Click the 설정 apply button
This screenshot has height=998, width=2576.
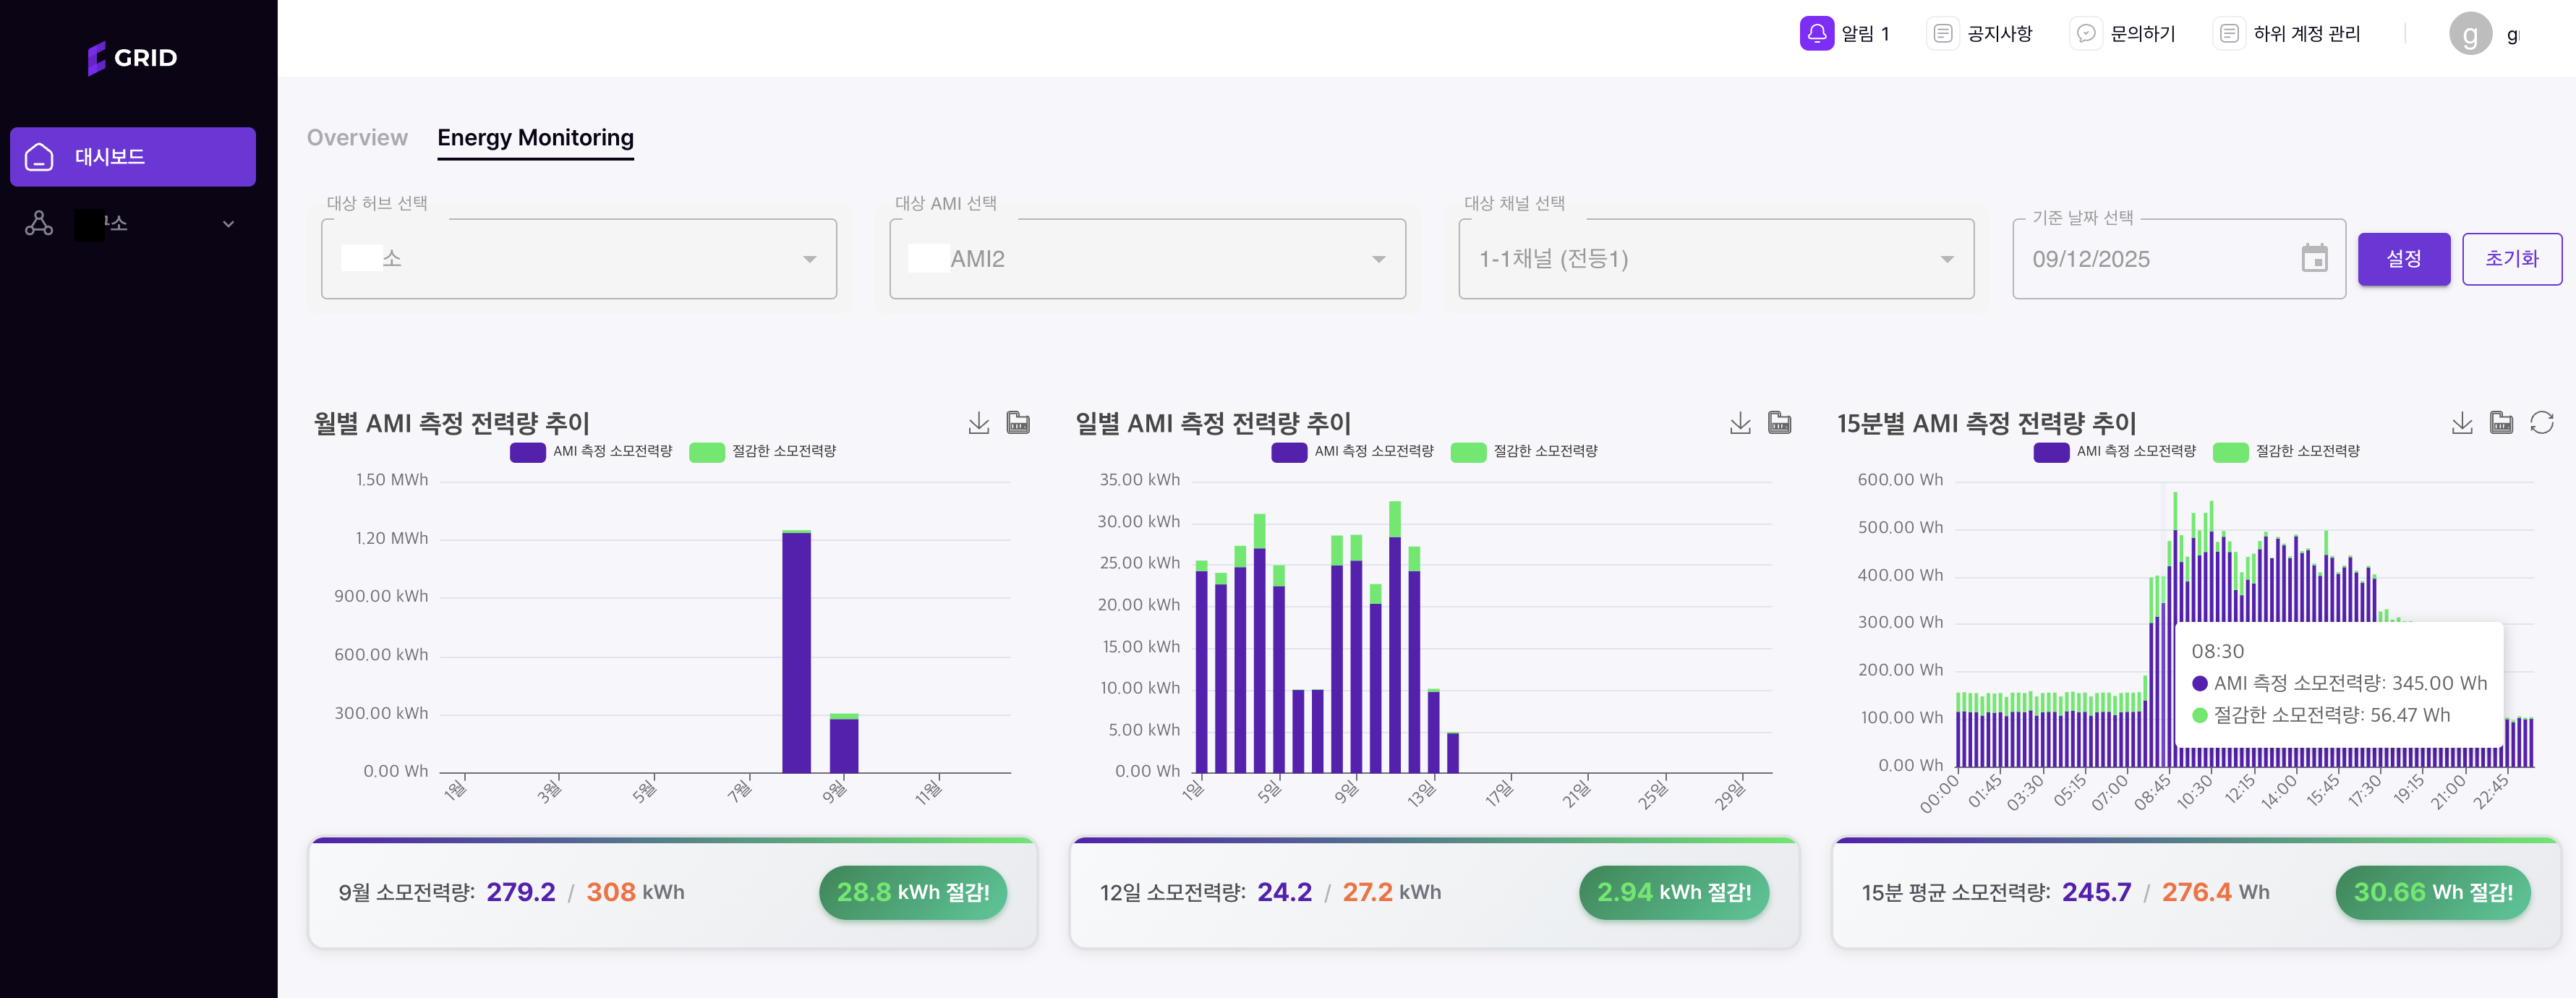(2403, 259)
